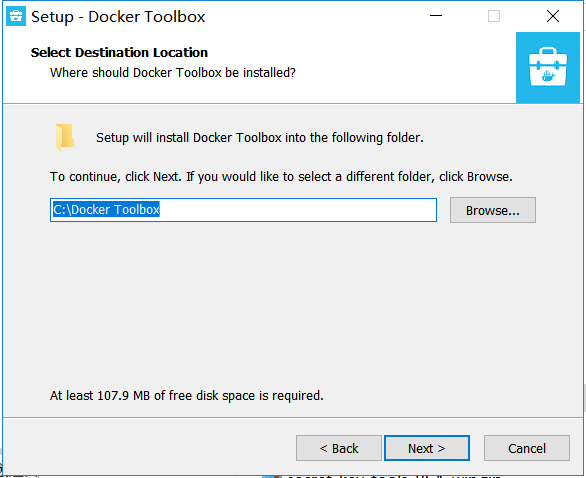Click 'Setup will install Docker Toolbox' sentence
Screen dimensions: 586x478
coord(260,138)
